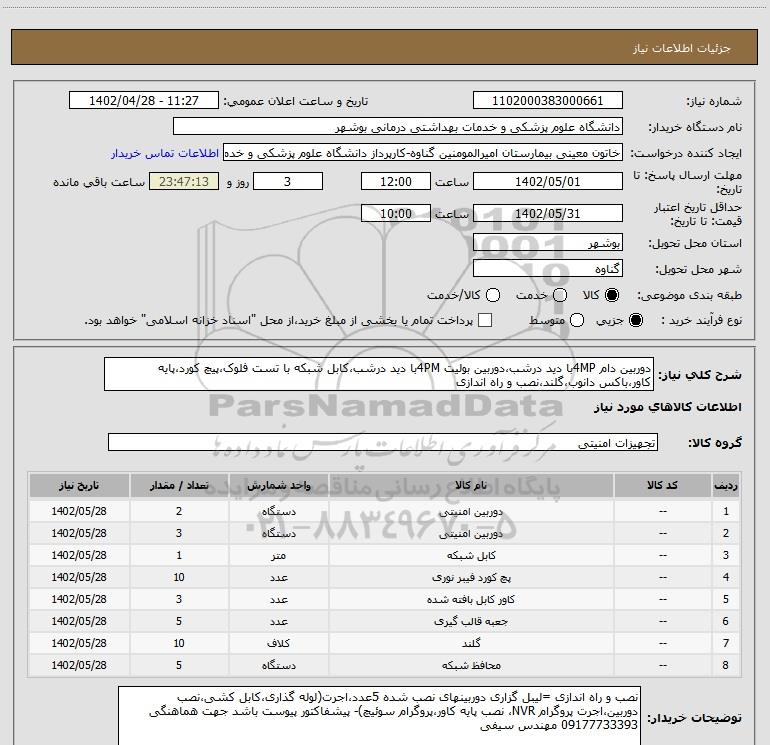The image size is (770, 745).
Task: Click the کد کالا column header
Action: [x=662, y=486]
